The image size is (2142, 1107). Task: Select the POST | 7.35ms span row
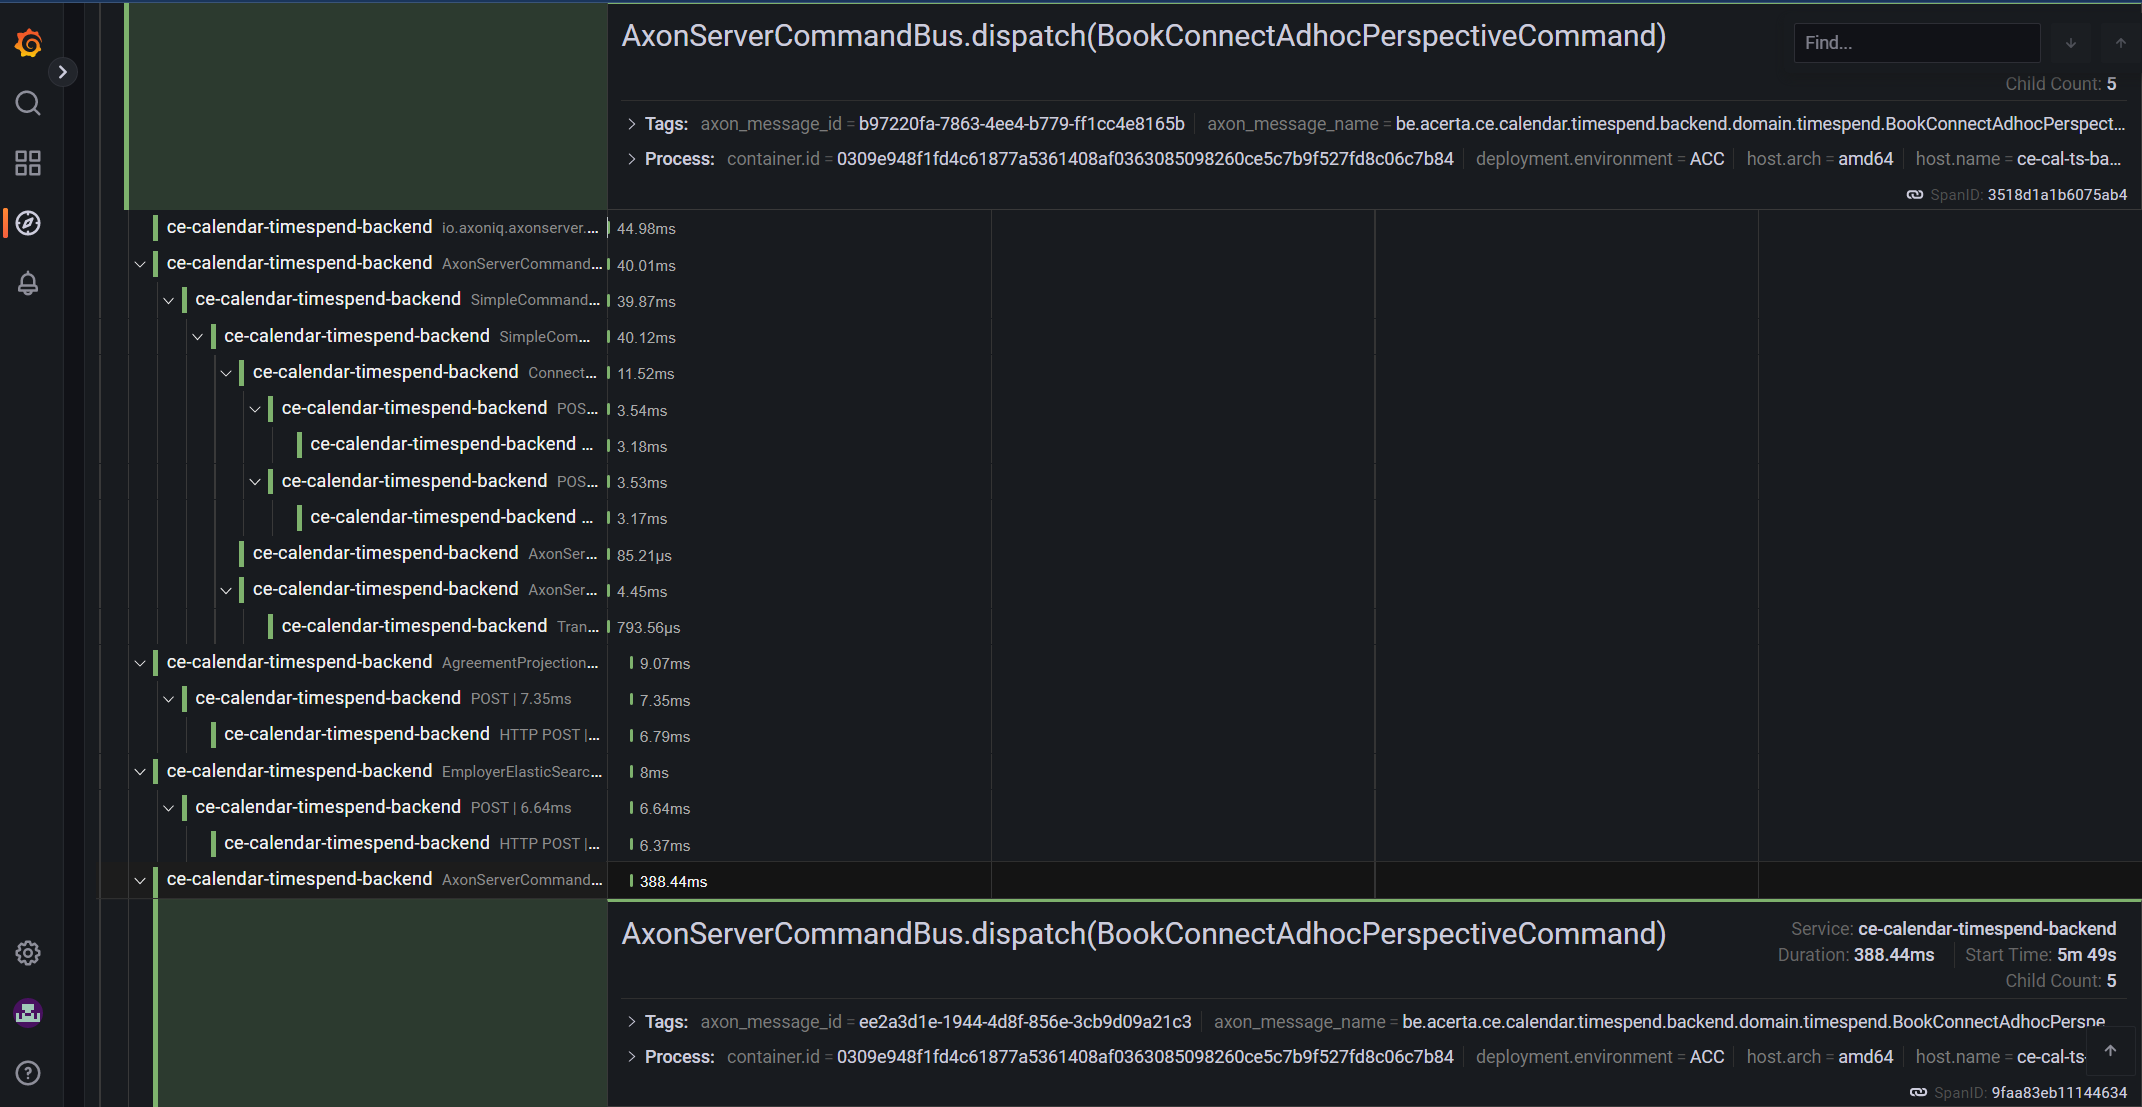pyautogui.click(x=520, y=699)
